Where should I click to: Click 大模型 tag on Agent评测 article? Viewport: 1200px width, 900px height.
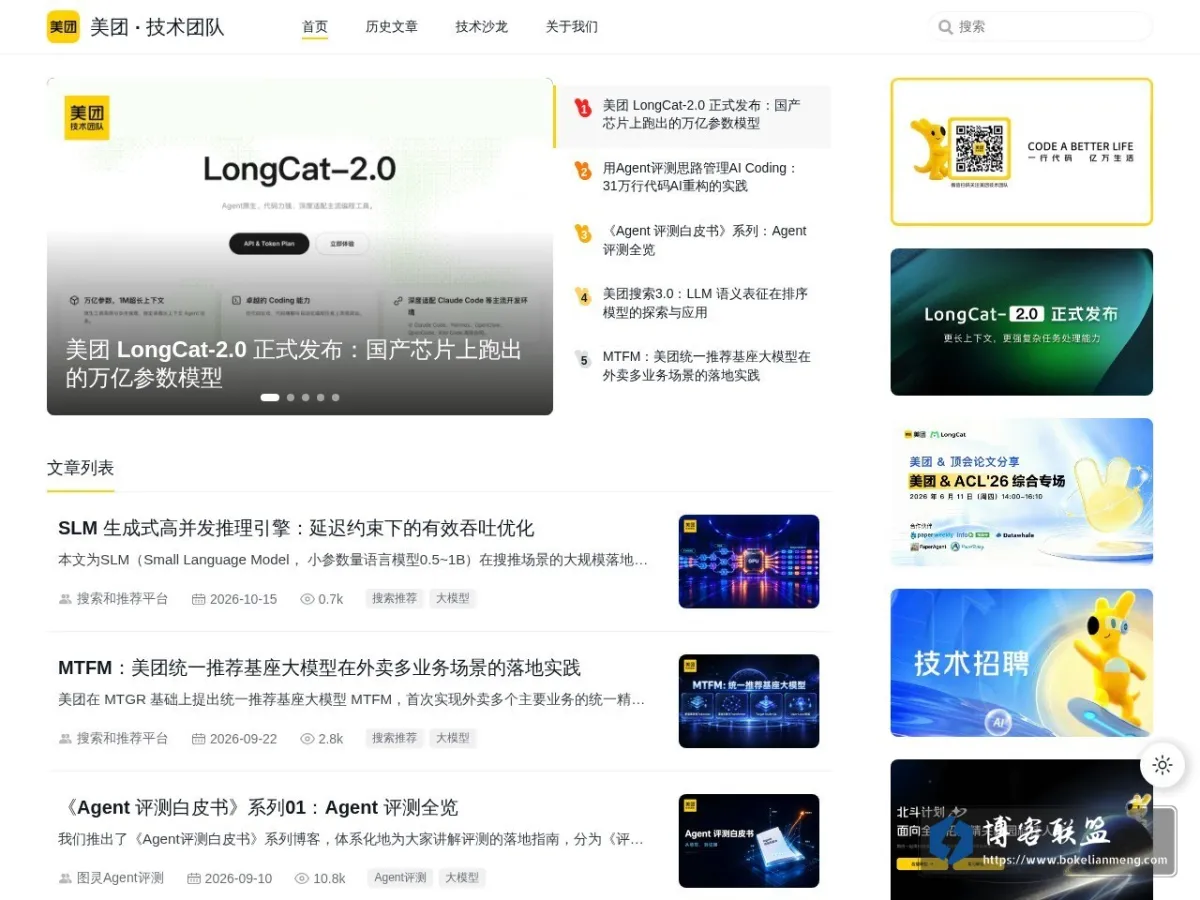(462, 879)
